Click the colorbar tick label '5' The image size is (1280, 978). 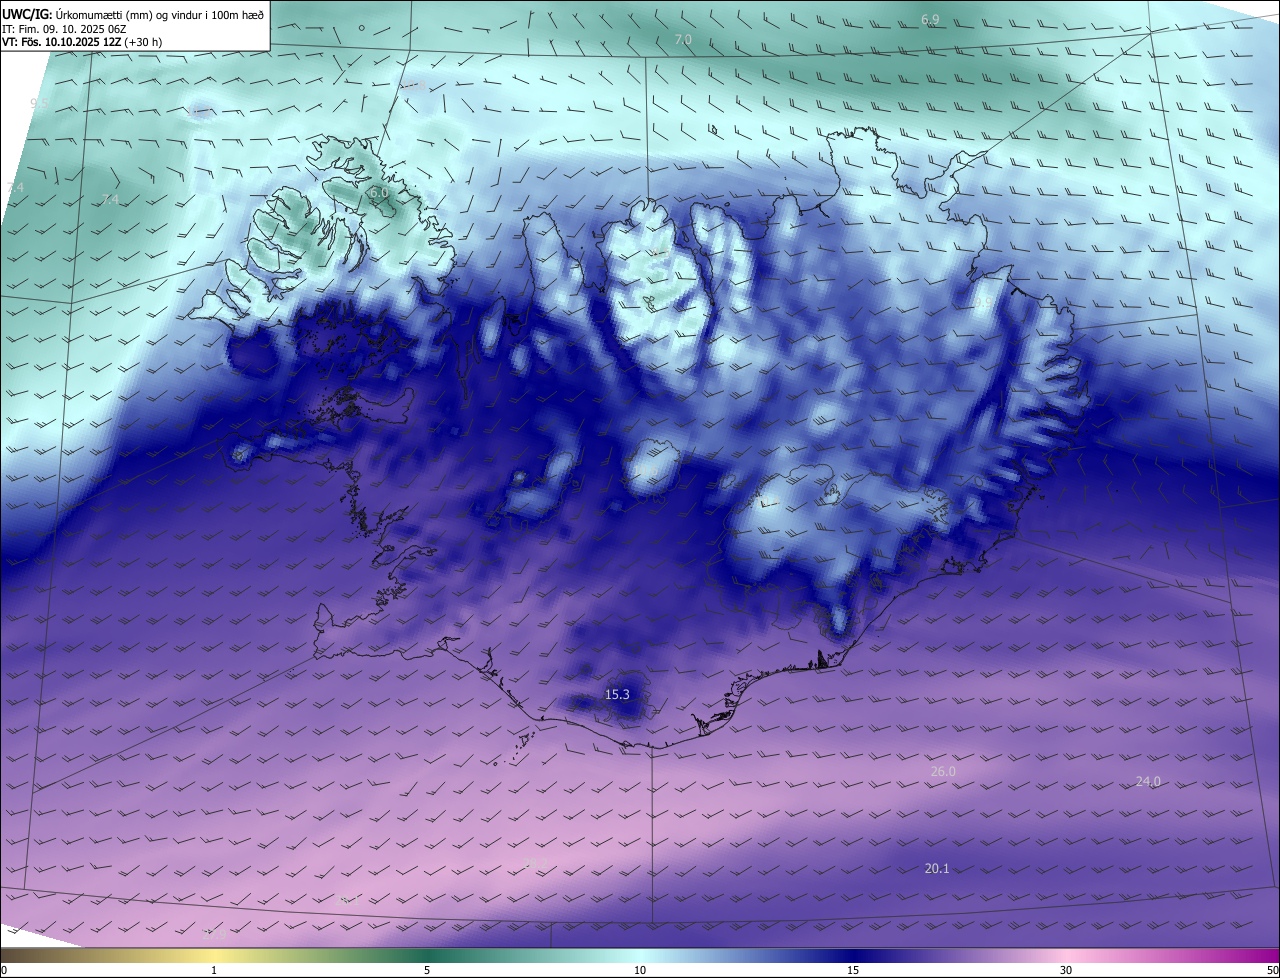(427, 970)
